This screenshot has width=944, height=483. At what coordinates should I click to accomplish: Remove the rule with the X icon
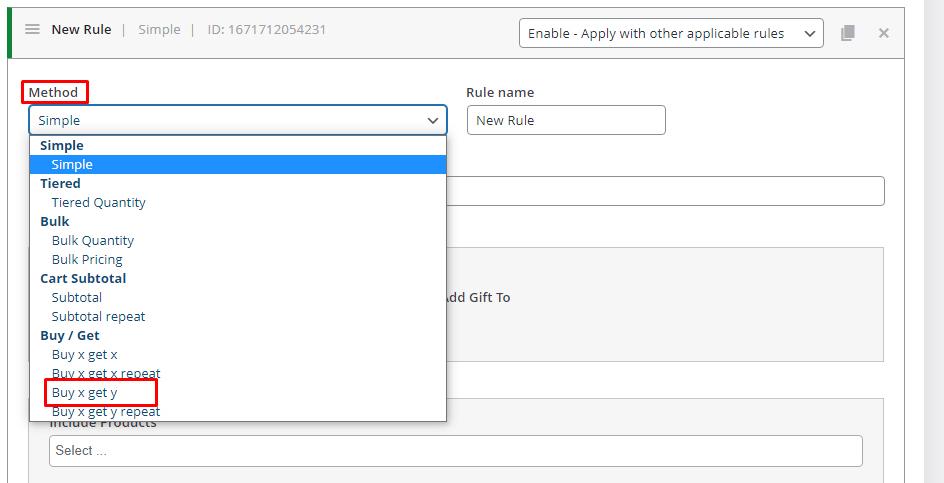883,33
